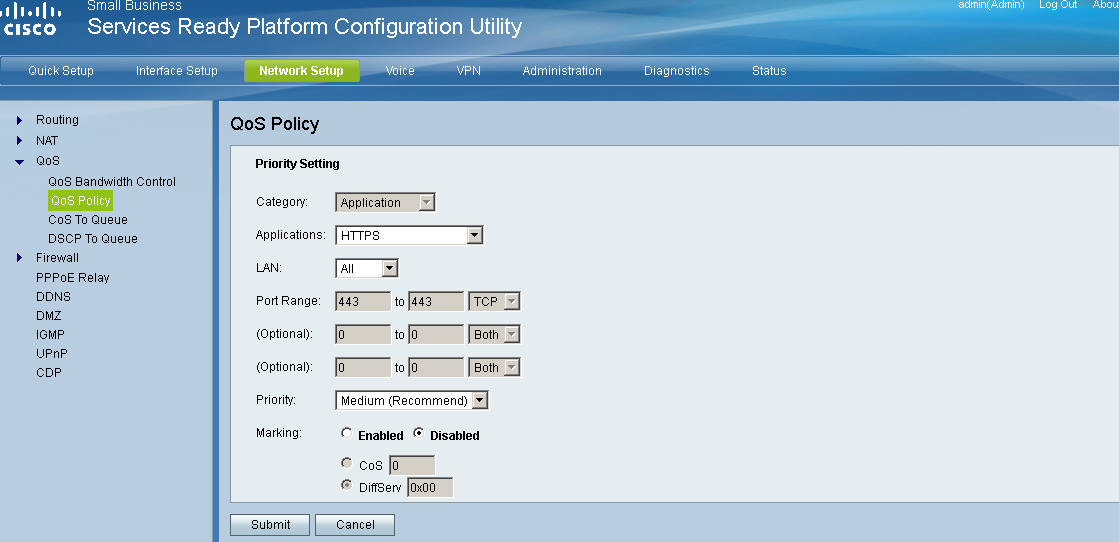This screenshot has width=1119, height=542.
Task: Switch to the Voice tab
Action: [400, 71]
